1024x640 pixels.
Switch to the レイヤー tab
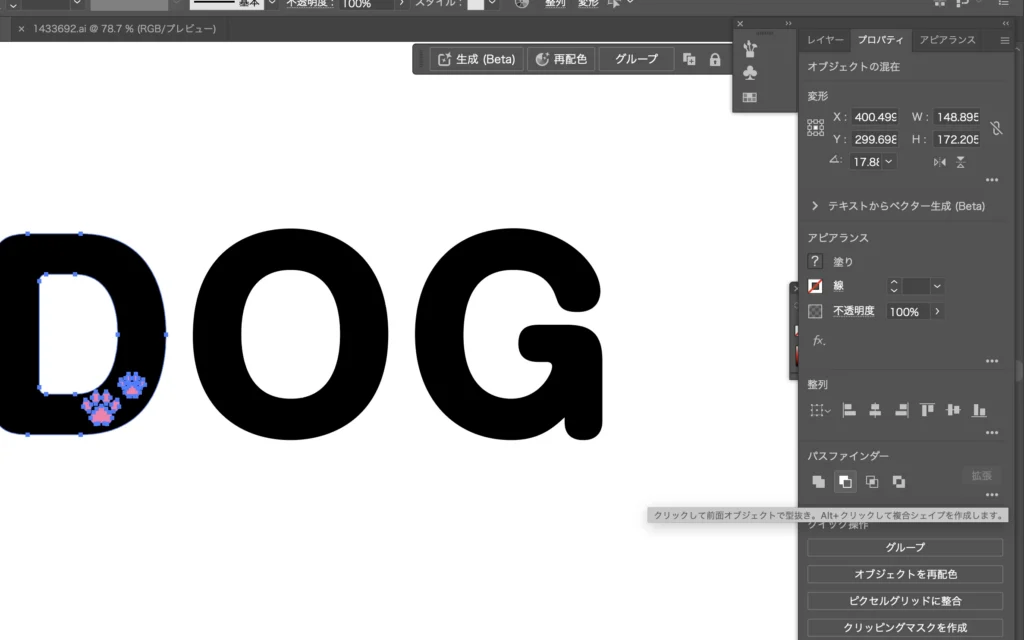point(825,40)
